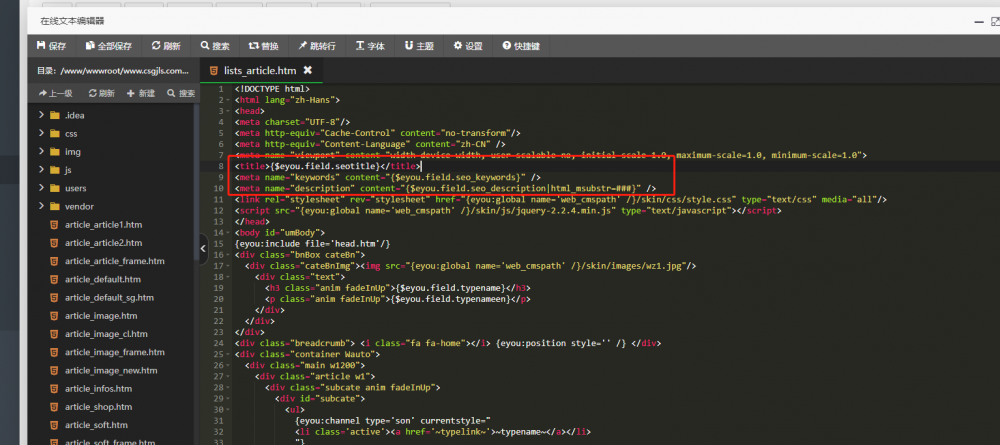The image size is (1000, 445).
Task: Click the 保存 save toolbar button
Action: (x=52, y=46)
